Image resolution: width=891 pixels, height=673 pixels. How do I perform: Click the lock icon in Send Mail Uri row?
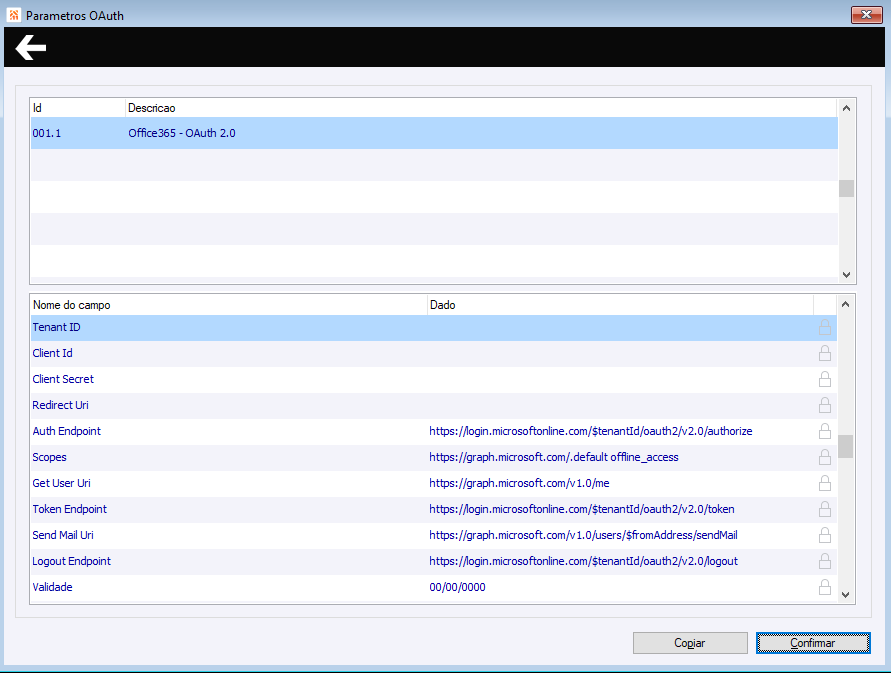(825, 535)
